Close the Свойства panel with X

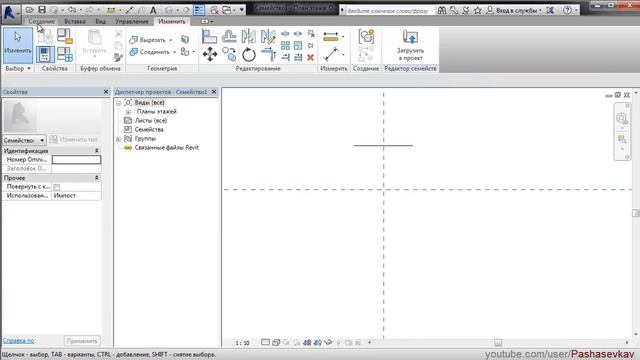106,92
